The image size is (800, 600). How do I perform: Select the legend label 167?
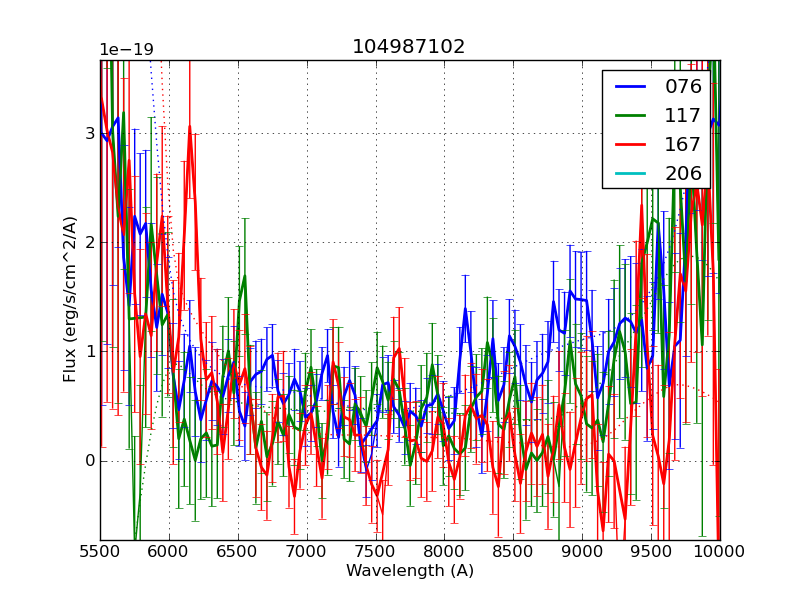coord(683,144)
